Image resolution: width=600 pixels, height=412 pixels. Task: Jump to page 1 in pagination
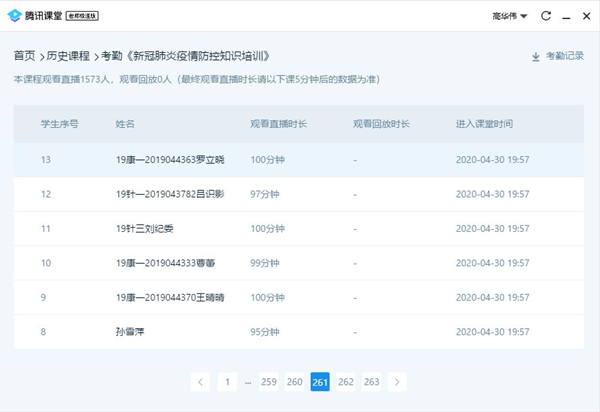(x=227, y=381)
